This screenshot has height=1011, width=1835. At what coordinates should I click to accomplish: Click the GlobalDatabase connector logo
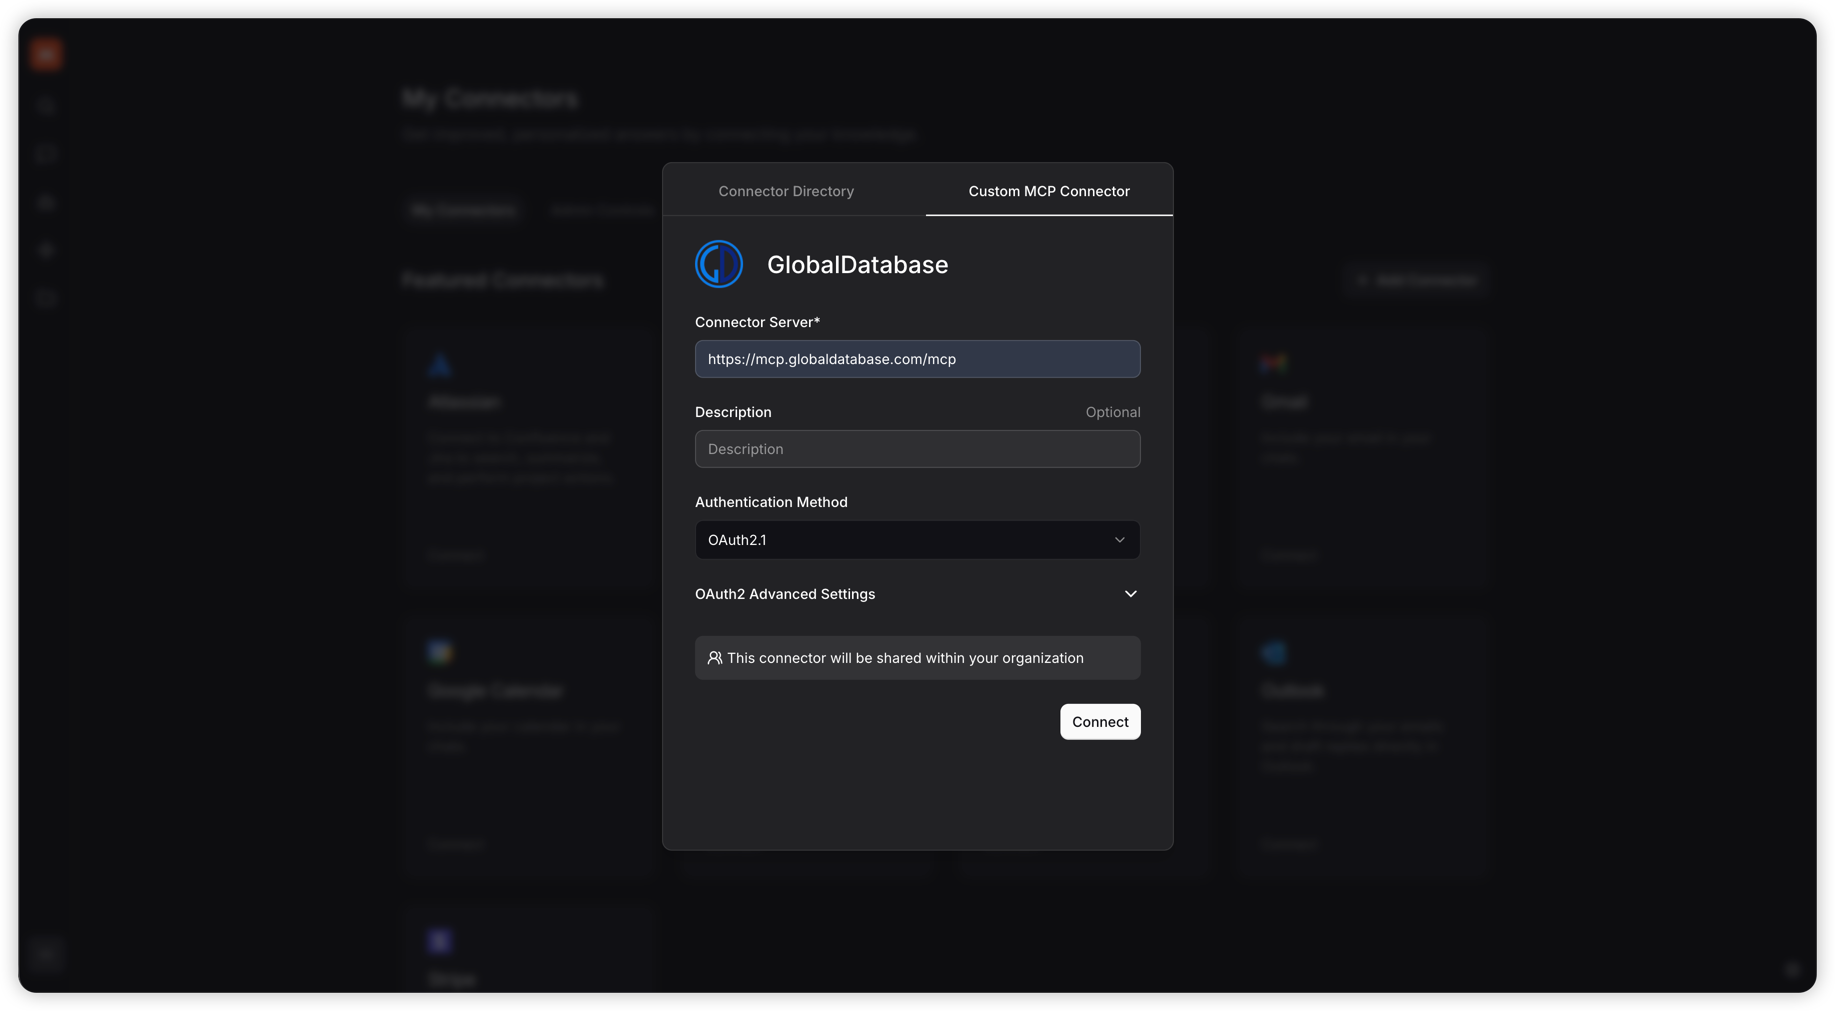pyautogui.click(x=718, y=264)
